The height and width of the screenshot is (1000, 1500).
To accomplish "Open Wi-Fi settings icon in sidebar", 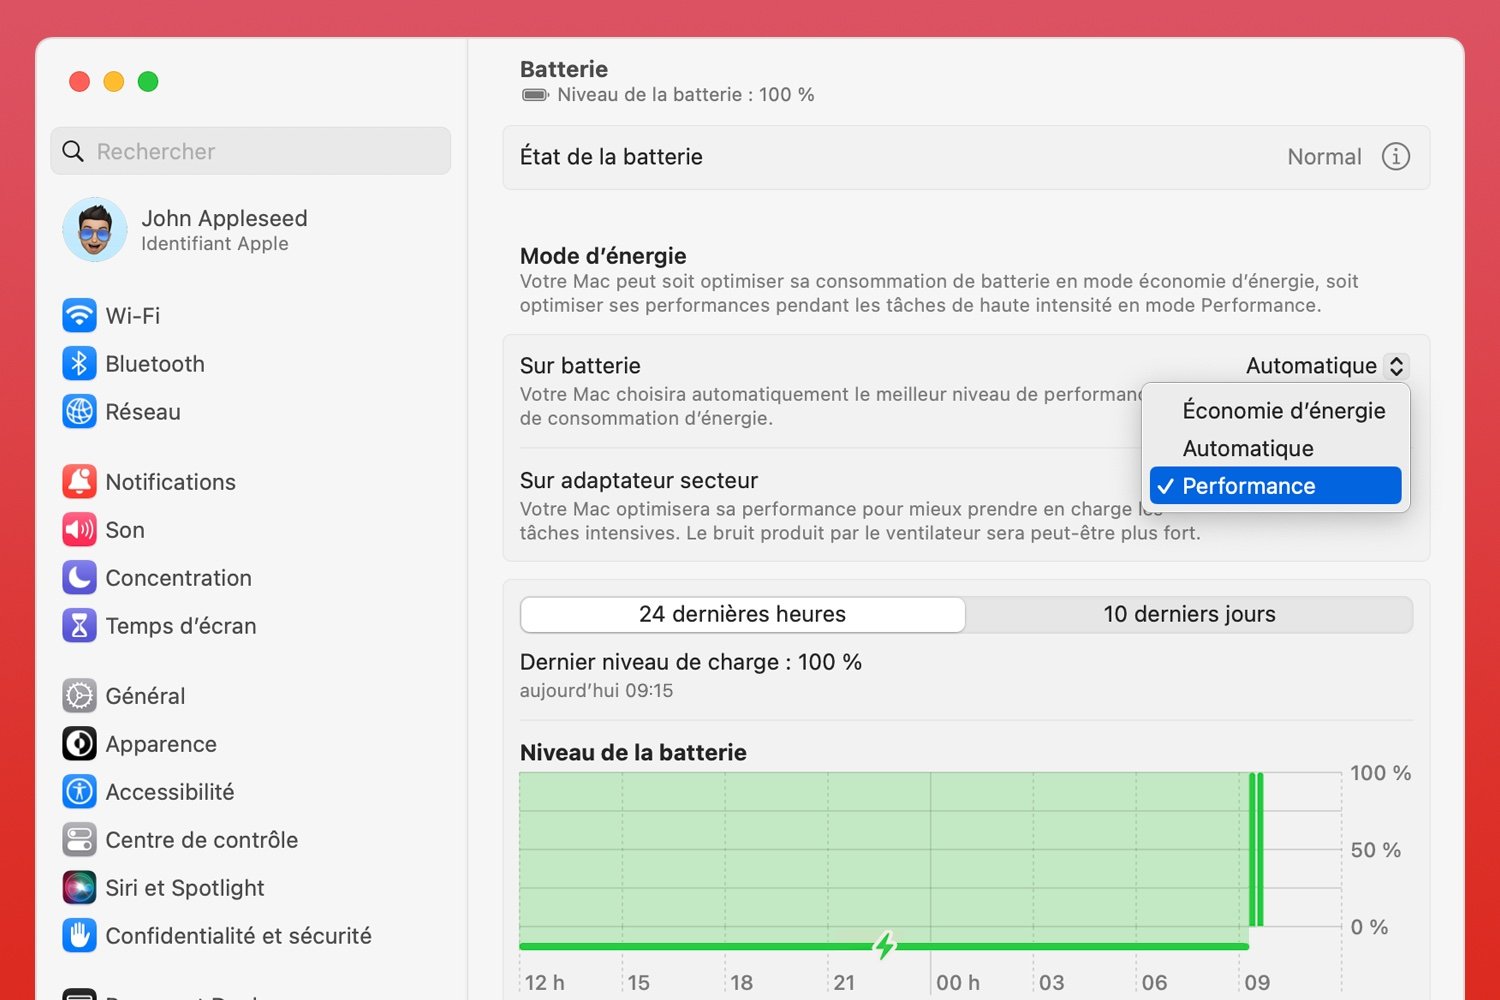I will point(79,316).
